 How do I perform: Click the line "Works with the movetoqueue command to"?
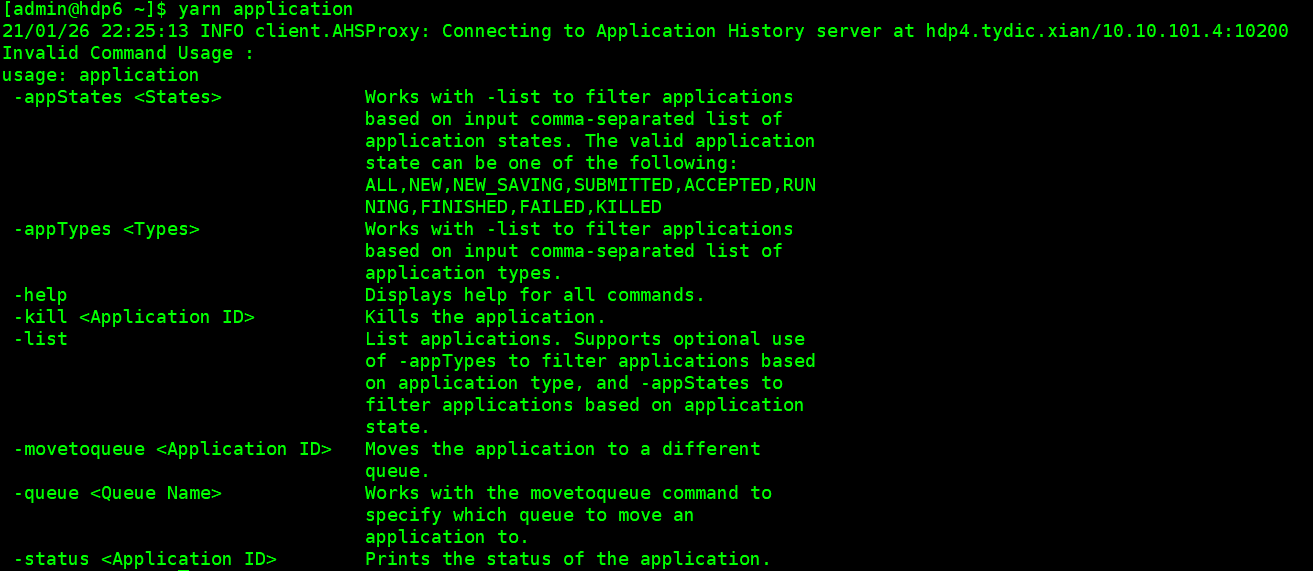click(x=568, y=493)
